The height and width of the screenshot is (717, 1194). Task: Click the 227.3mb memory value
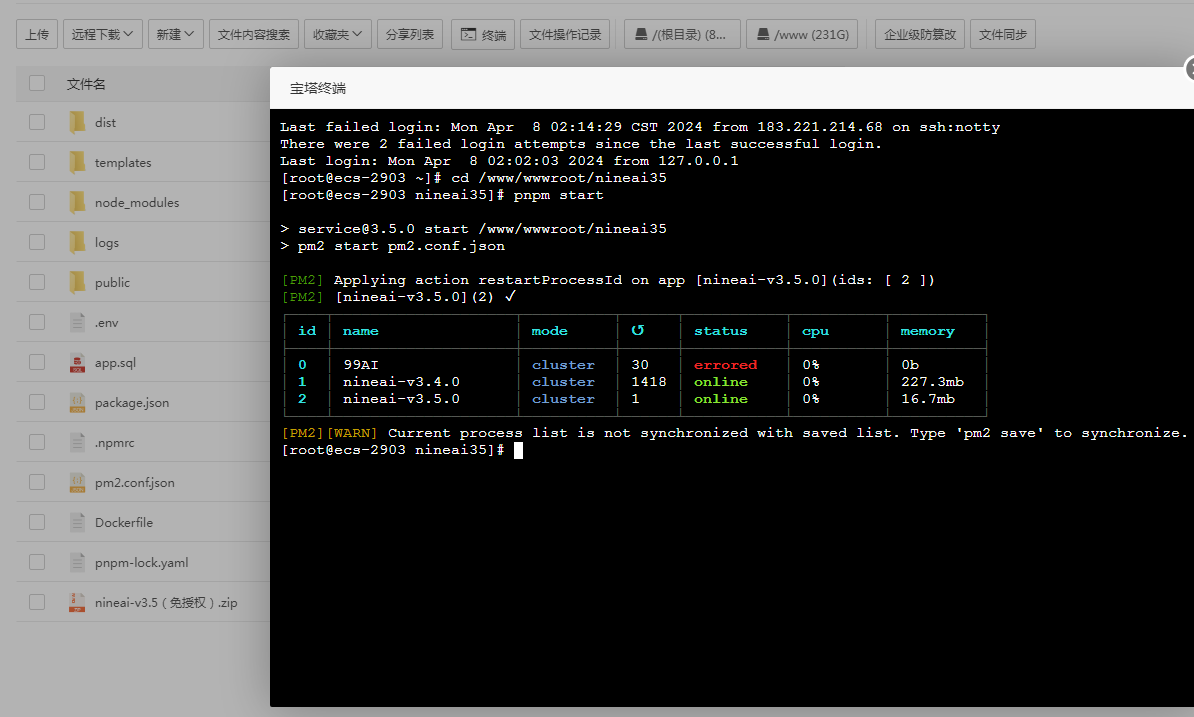(933, 381)
